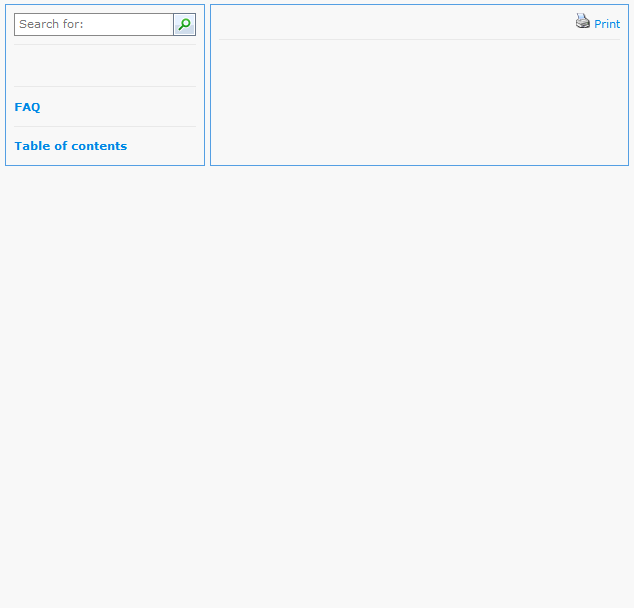
Task: Print the page using the printer icon
Action: pos(583,21)
